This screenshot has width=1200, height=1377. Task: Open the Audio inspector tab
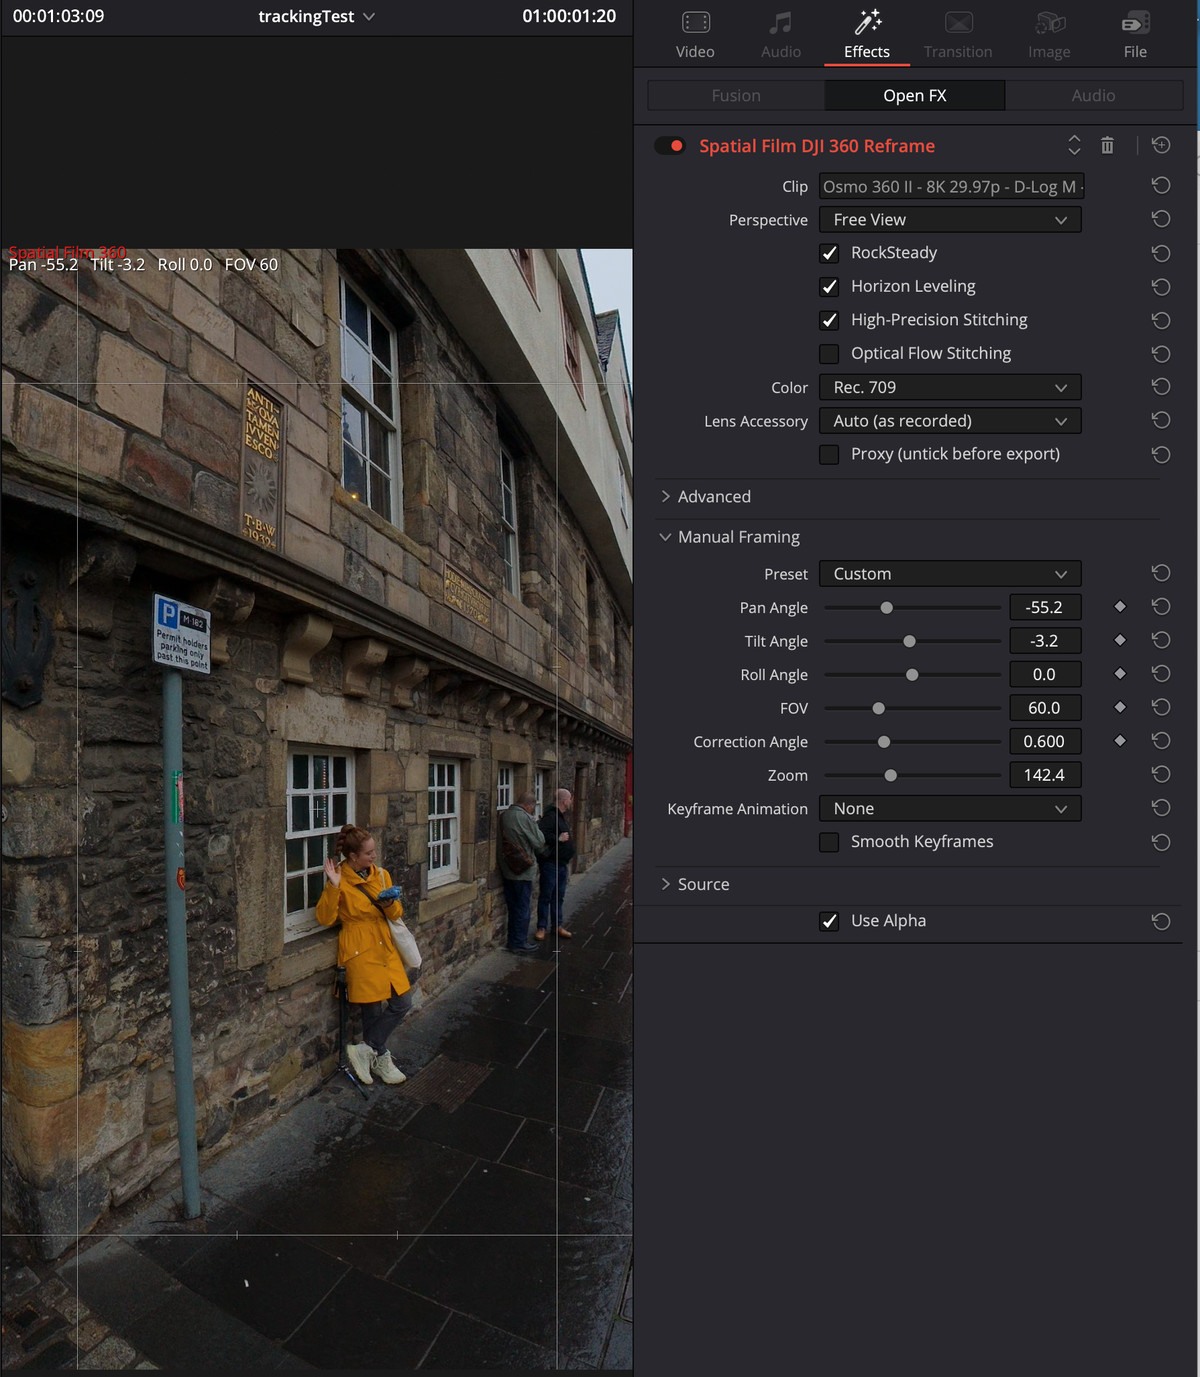tap(781, 36)
